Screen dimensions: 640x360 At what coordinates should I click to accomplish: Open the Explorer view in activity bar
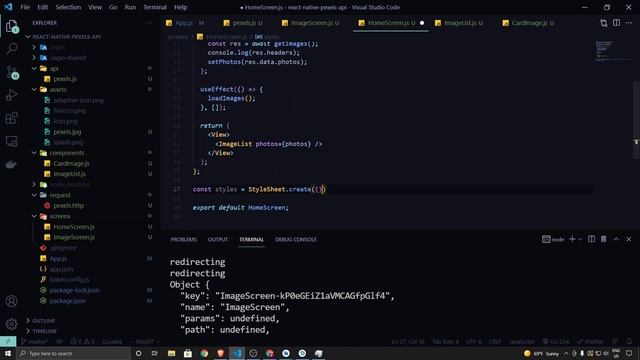[x=11, y=26]
